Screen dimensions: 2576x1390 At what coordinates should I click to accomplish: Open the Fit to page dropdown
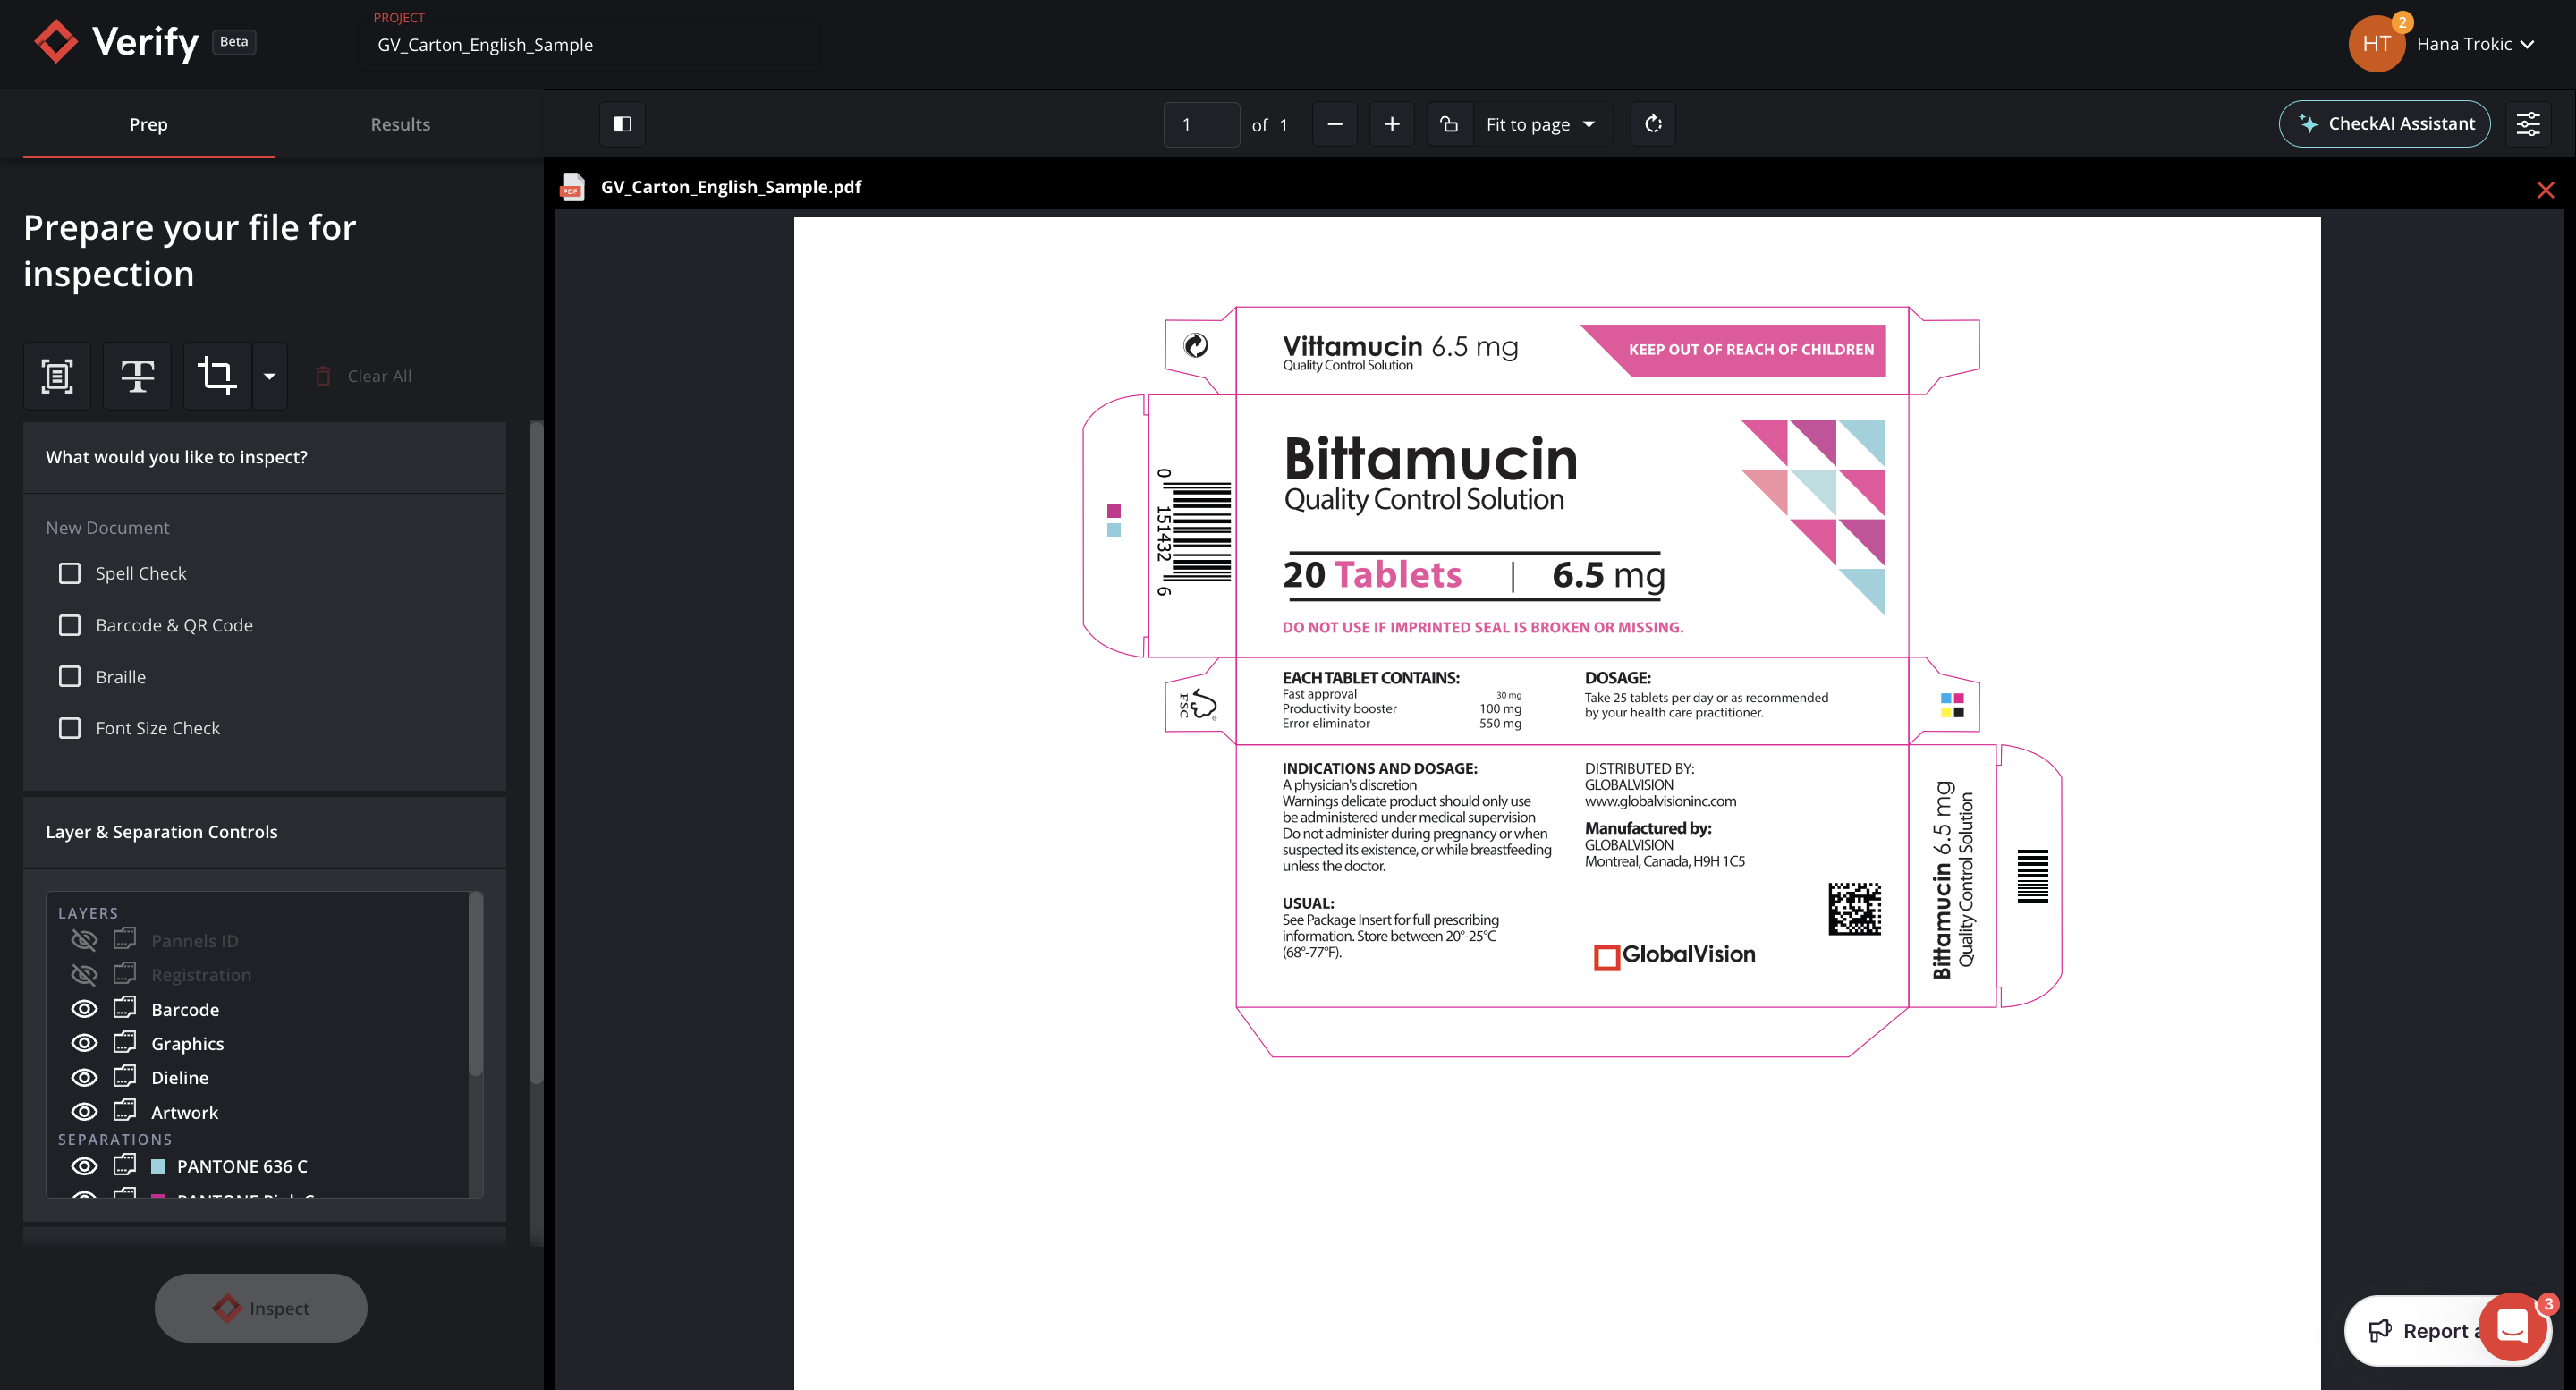[1540, 123]
